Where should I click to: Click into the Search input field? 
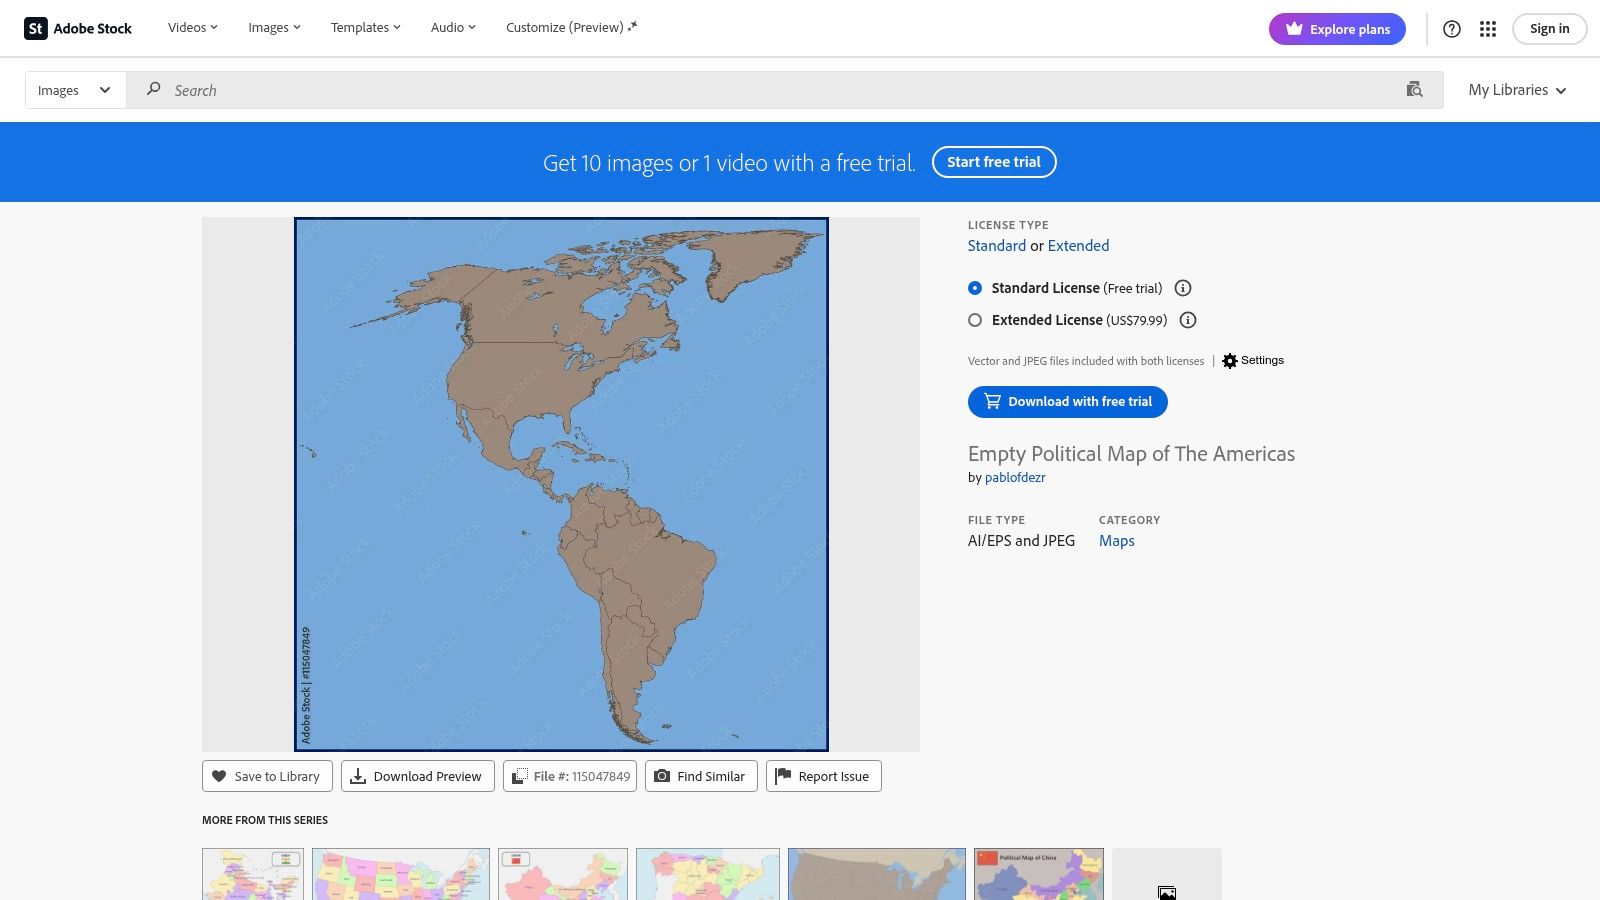point(780,90)
